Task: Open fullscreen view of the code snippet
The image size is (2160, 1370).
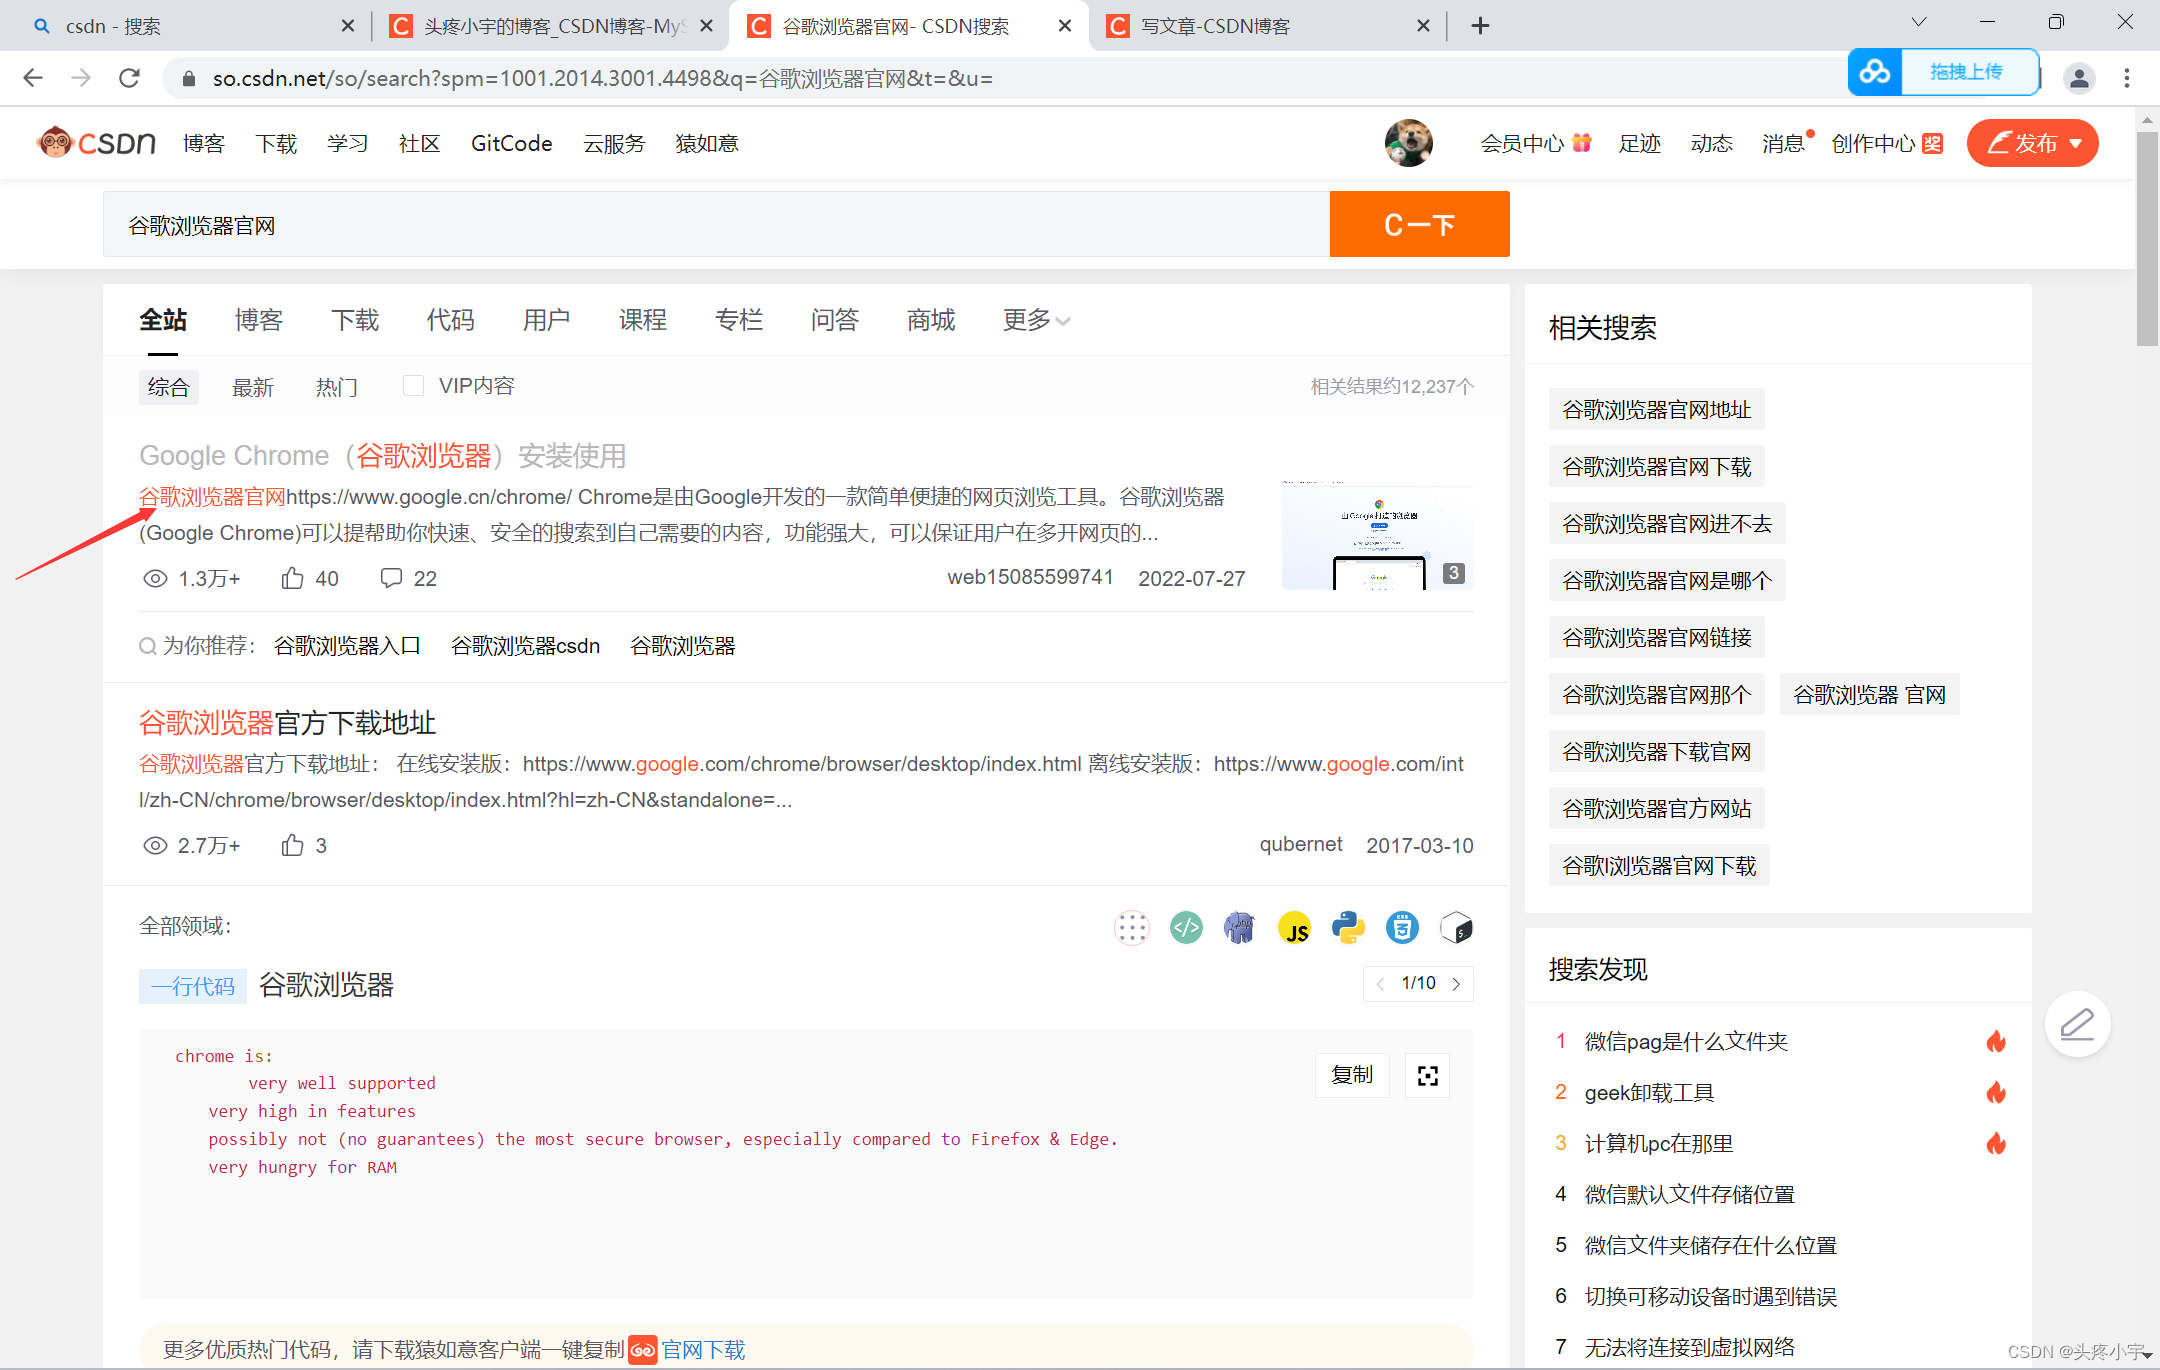Action: pyautogui.click(x=1427, y=1075)
